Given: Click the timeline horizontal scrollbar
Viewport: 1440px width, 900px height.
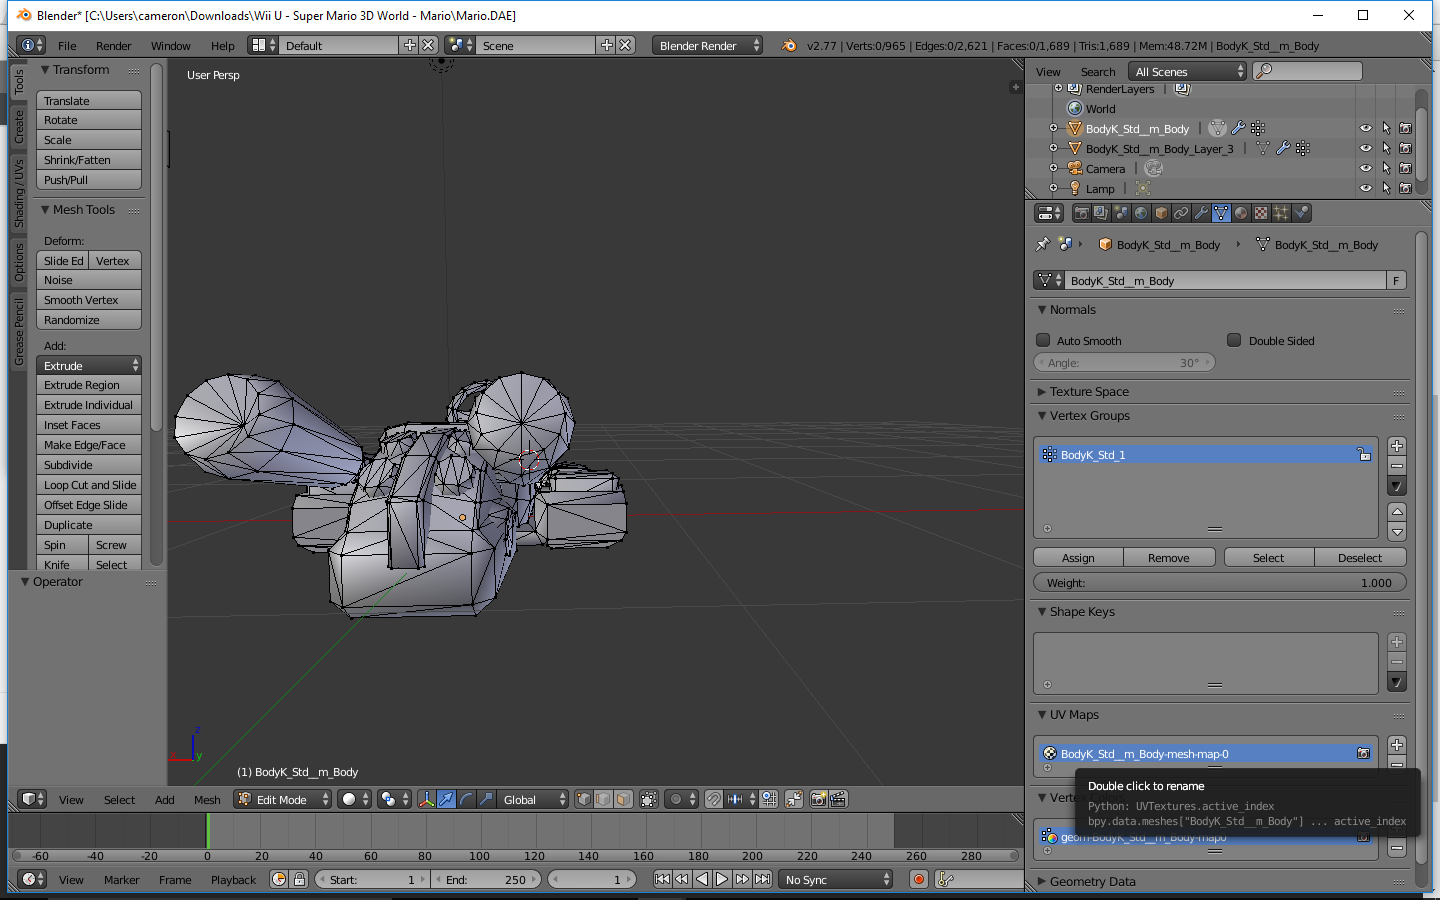Looking at the screenshot, I should click(515, 855).
